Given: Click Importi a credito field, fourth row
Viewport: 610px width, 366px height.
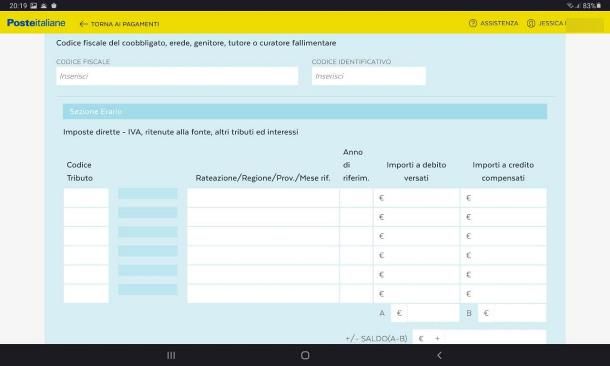Looking at the screenshot, I should tap(503, 255).
